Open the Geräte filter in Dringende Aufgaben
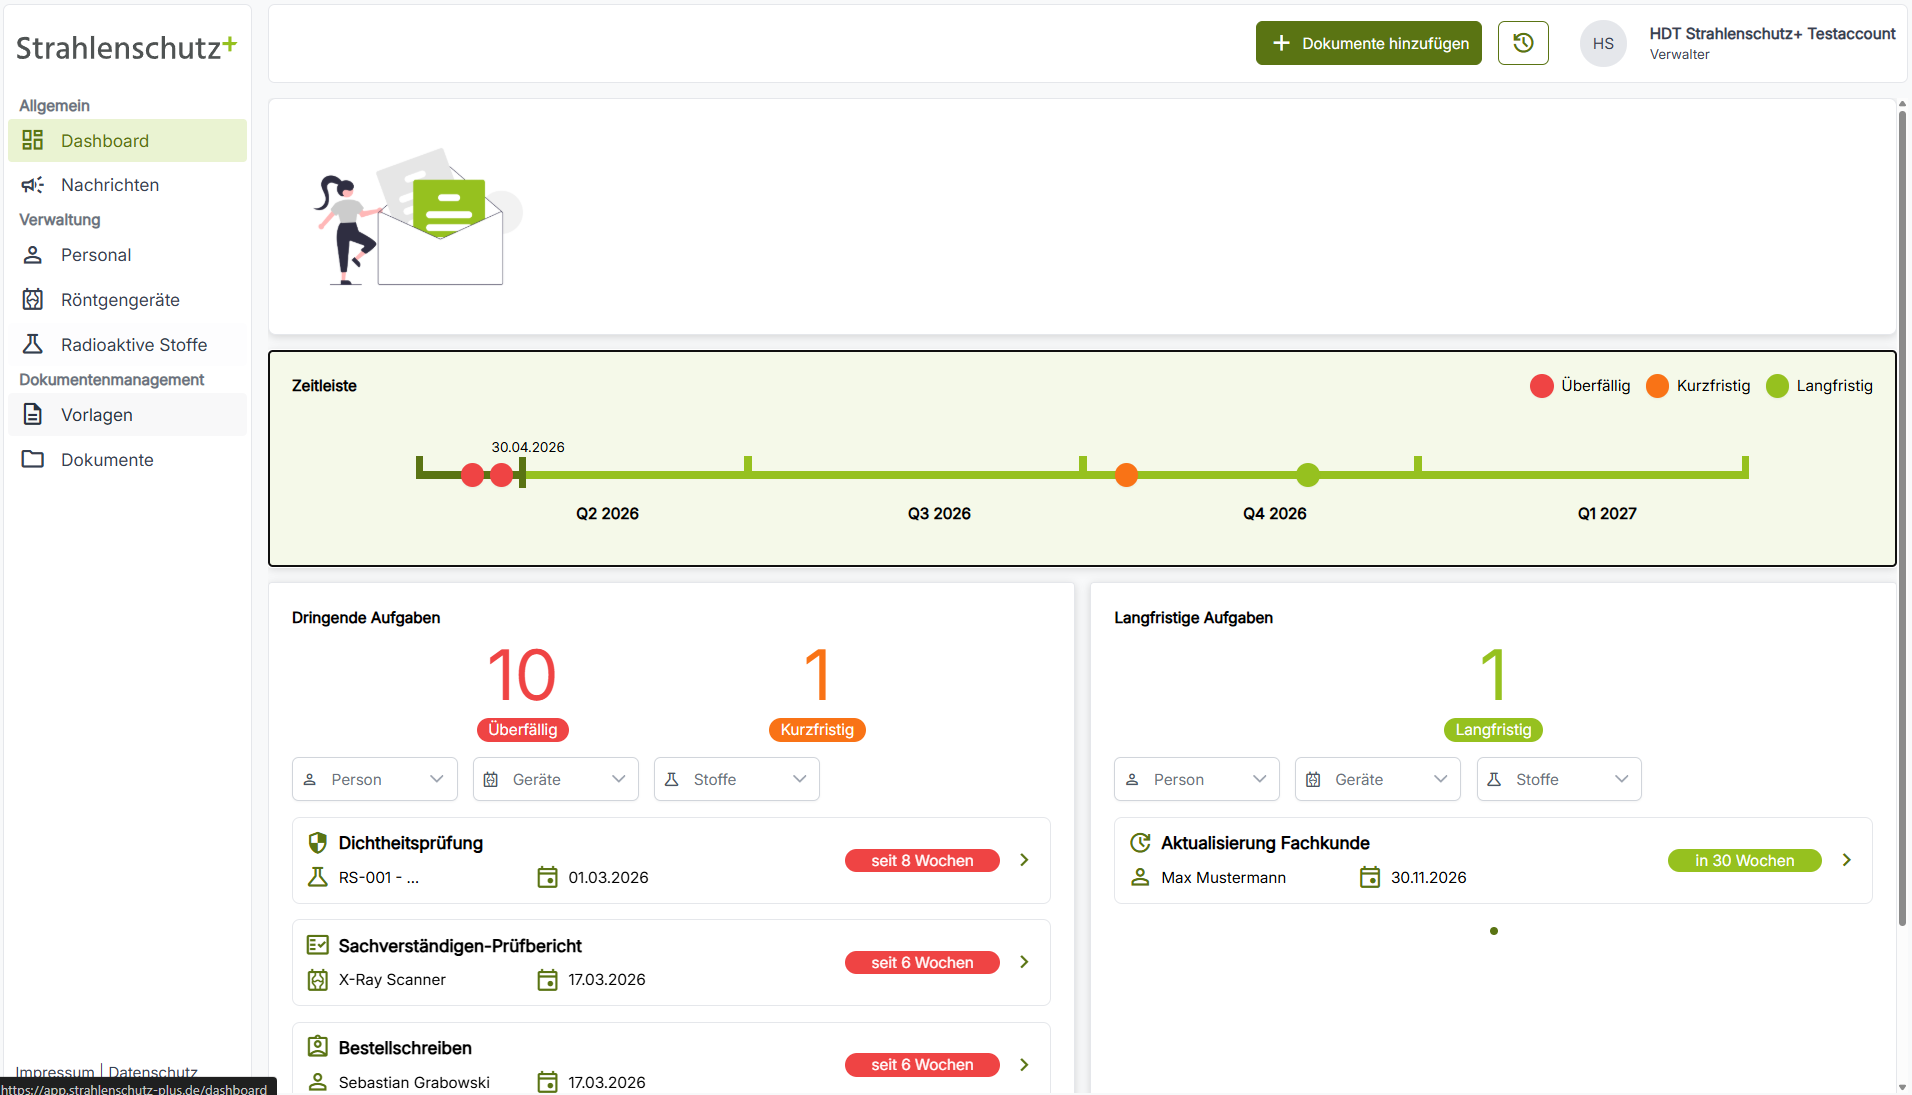 tap(556, 779)
